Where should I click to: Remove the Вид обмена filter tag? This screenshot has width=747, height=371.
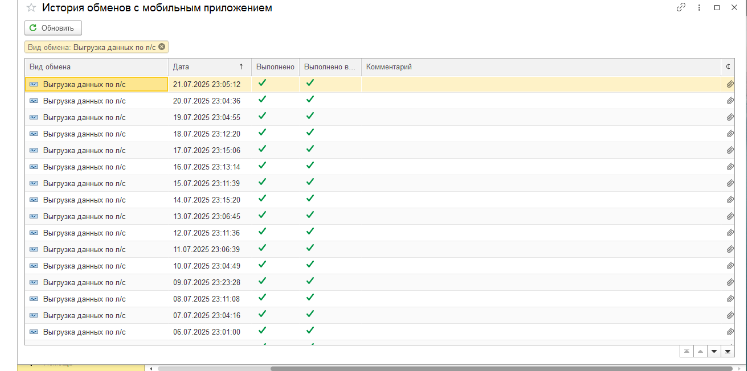pos(162,47)
